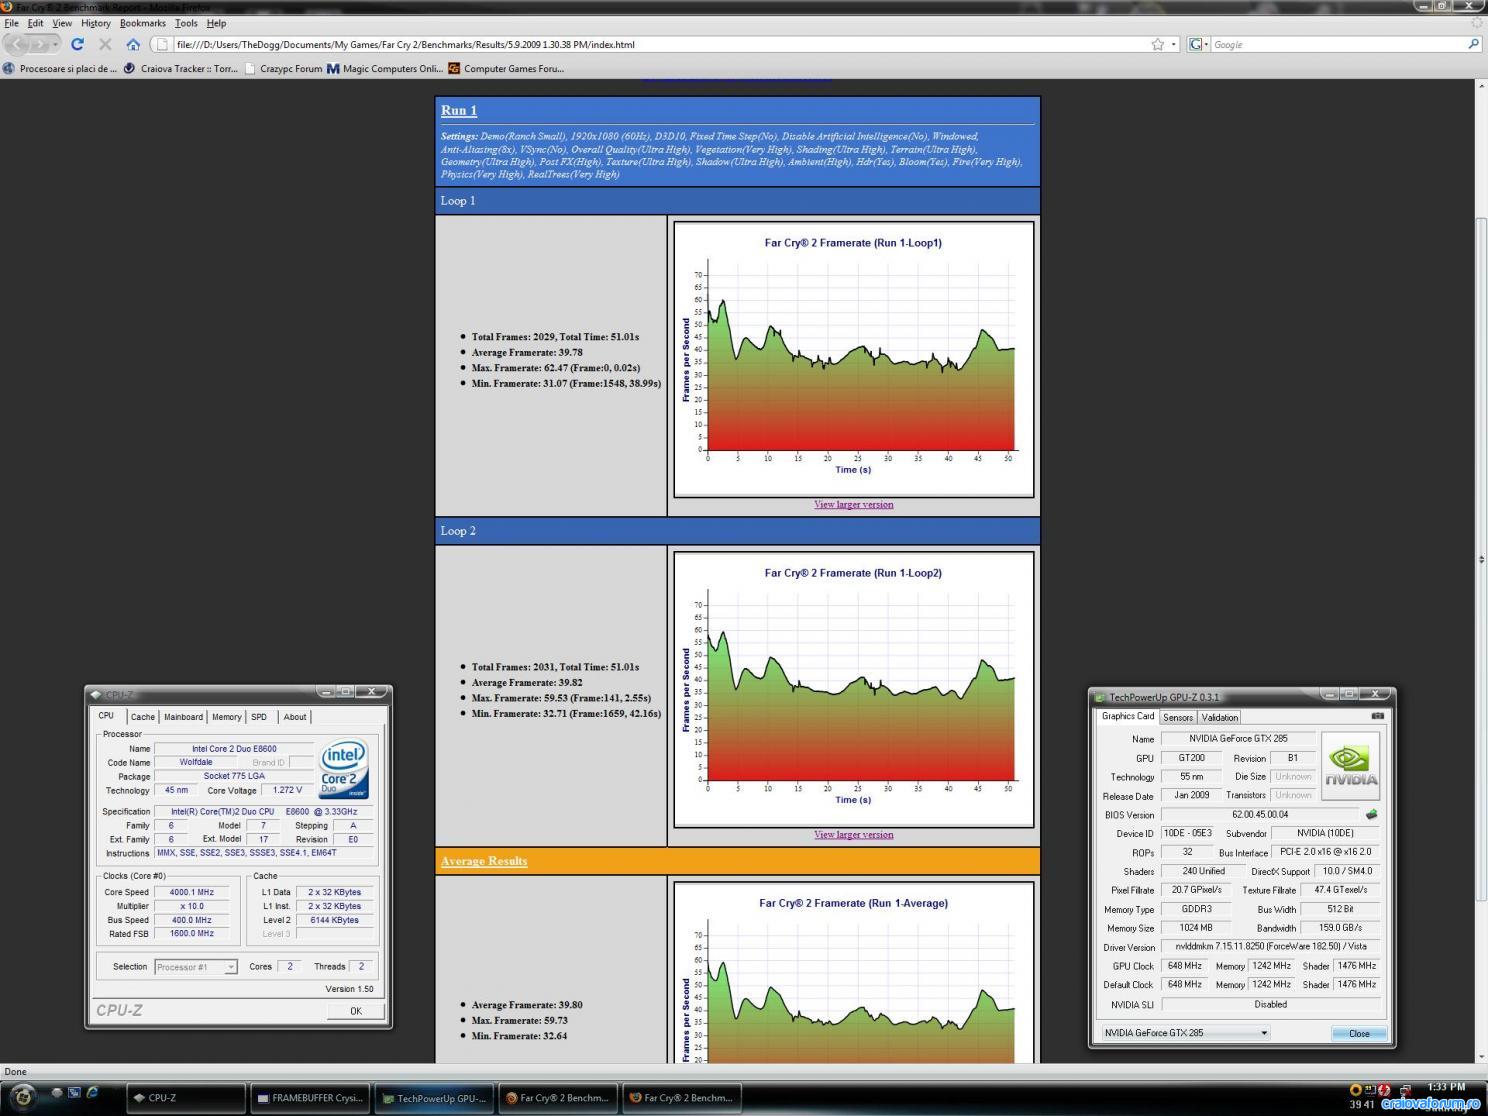The image size is (1488, 1116).
Task: Click the NVIDIA logo in GPU-Z
Action: point(1351,766)
